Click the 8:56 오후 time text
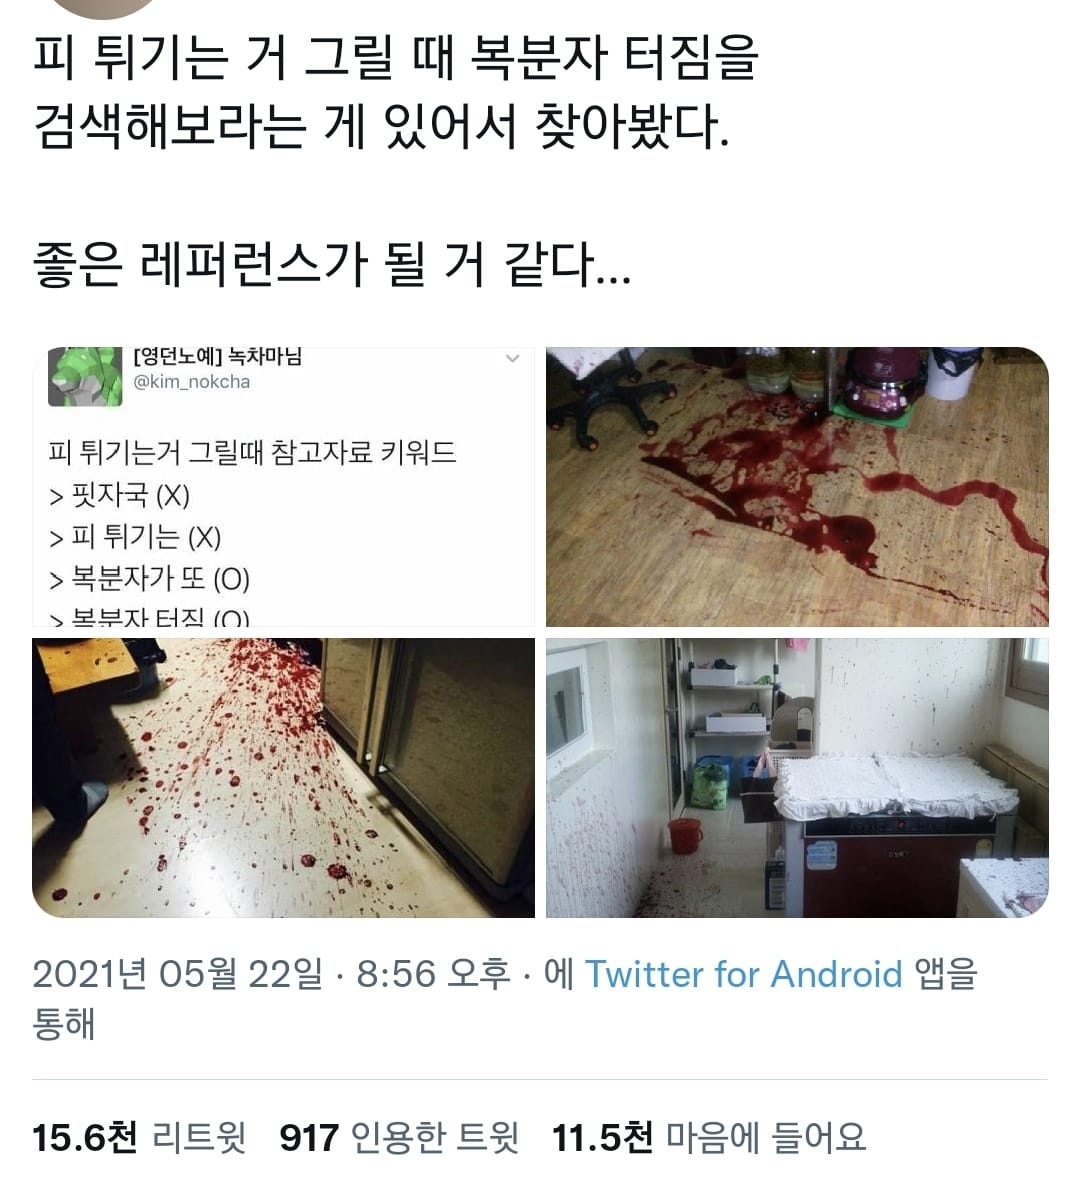This screenshot has width=1080, height=1180. 434,974
